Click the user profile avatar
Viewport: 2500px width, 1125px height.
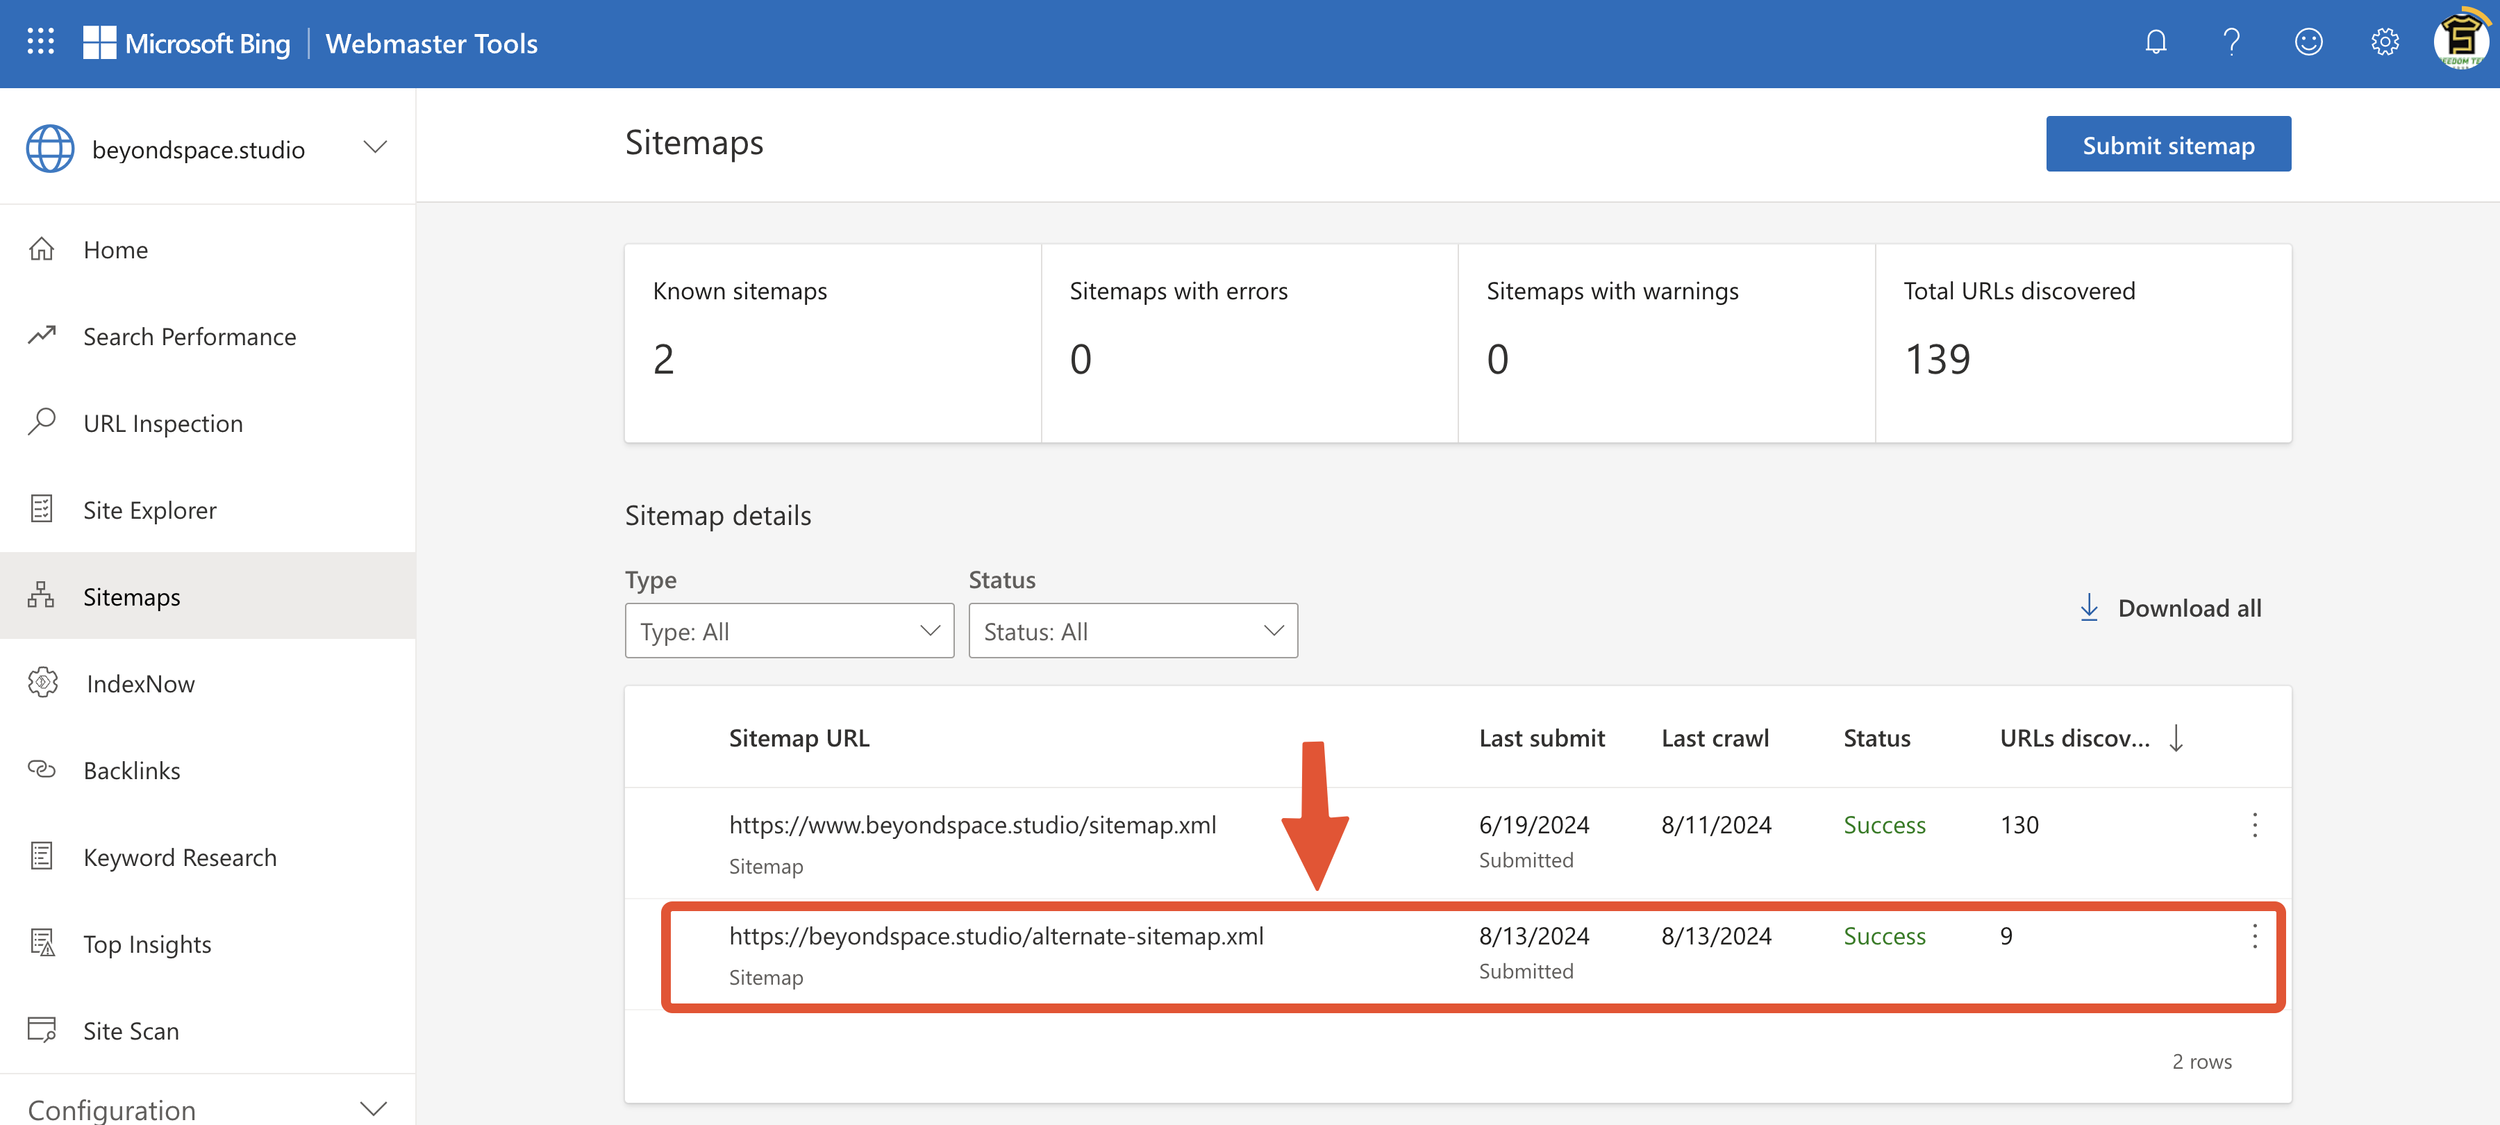(2461, 42)
